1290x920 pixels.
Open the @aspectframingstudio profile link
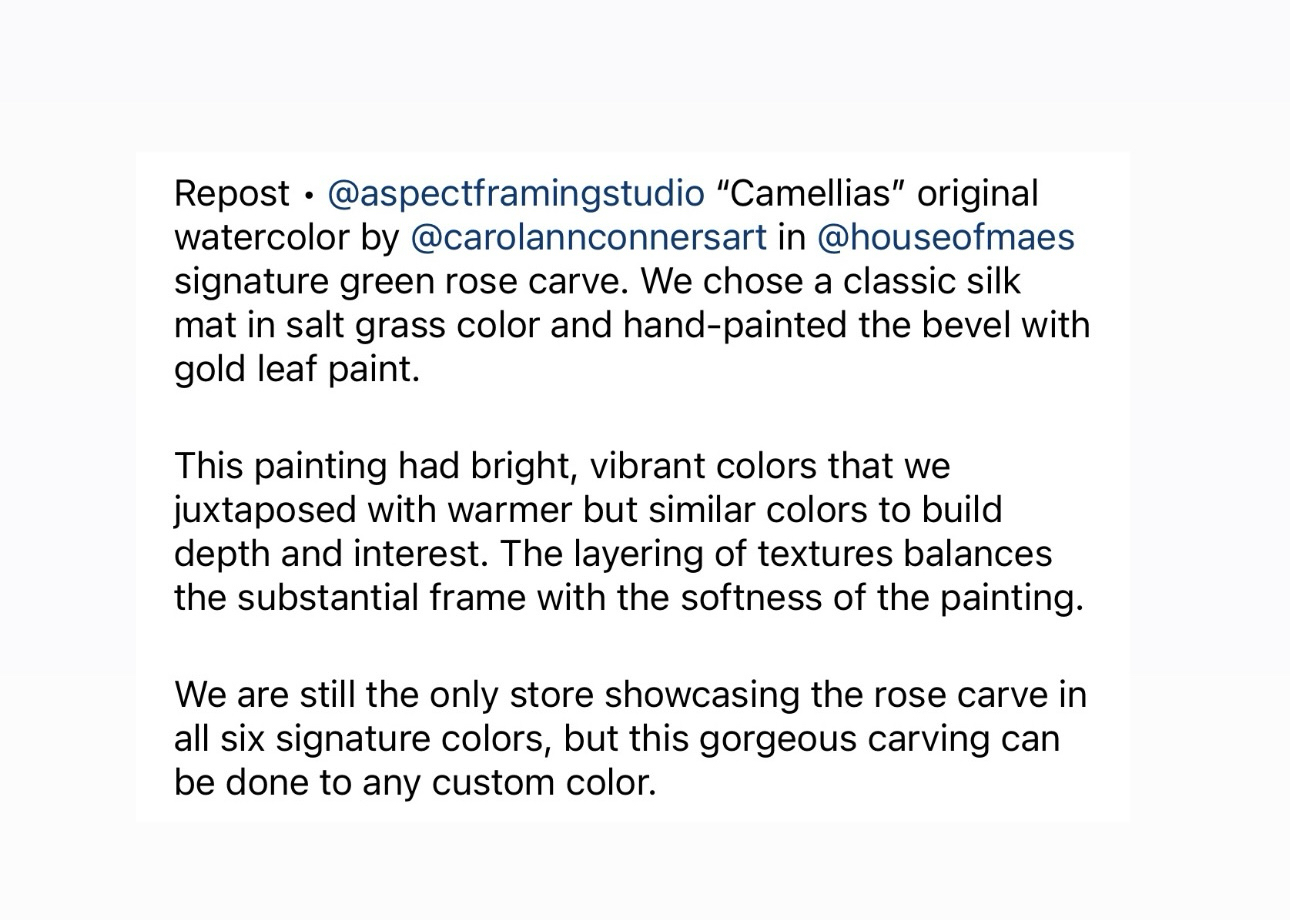pyautogui.click(x=515, y=194)
